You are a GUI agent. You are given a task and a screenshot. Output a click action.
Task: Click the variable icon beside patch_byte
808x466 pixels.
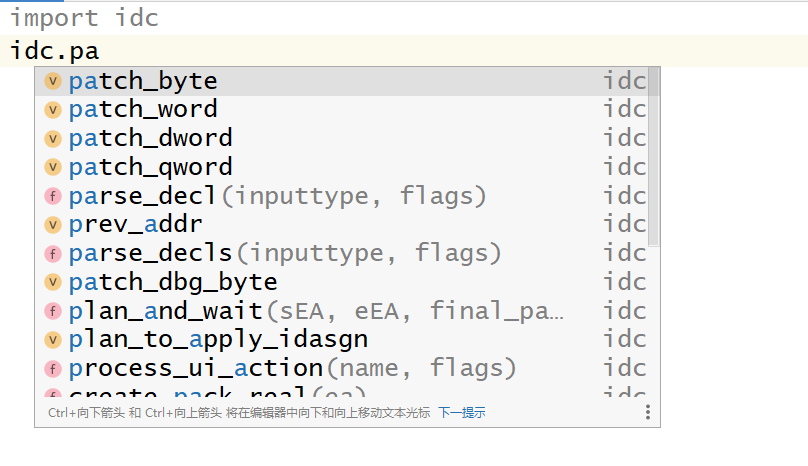[53, 82]
